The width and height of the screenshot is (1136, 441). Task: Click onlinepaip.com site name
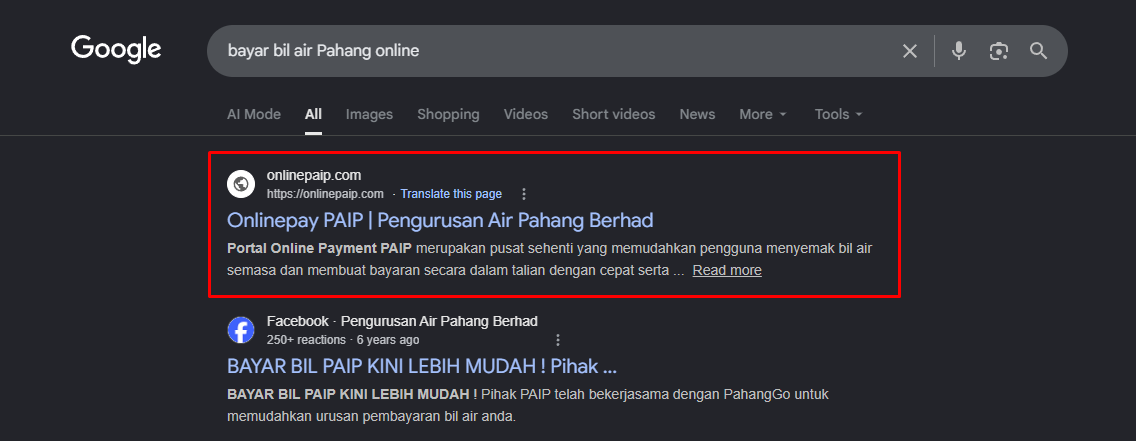[314, 175]
